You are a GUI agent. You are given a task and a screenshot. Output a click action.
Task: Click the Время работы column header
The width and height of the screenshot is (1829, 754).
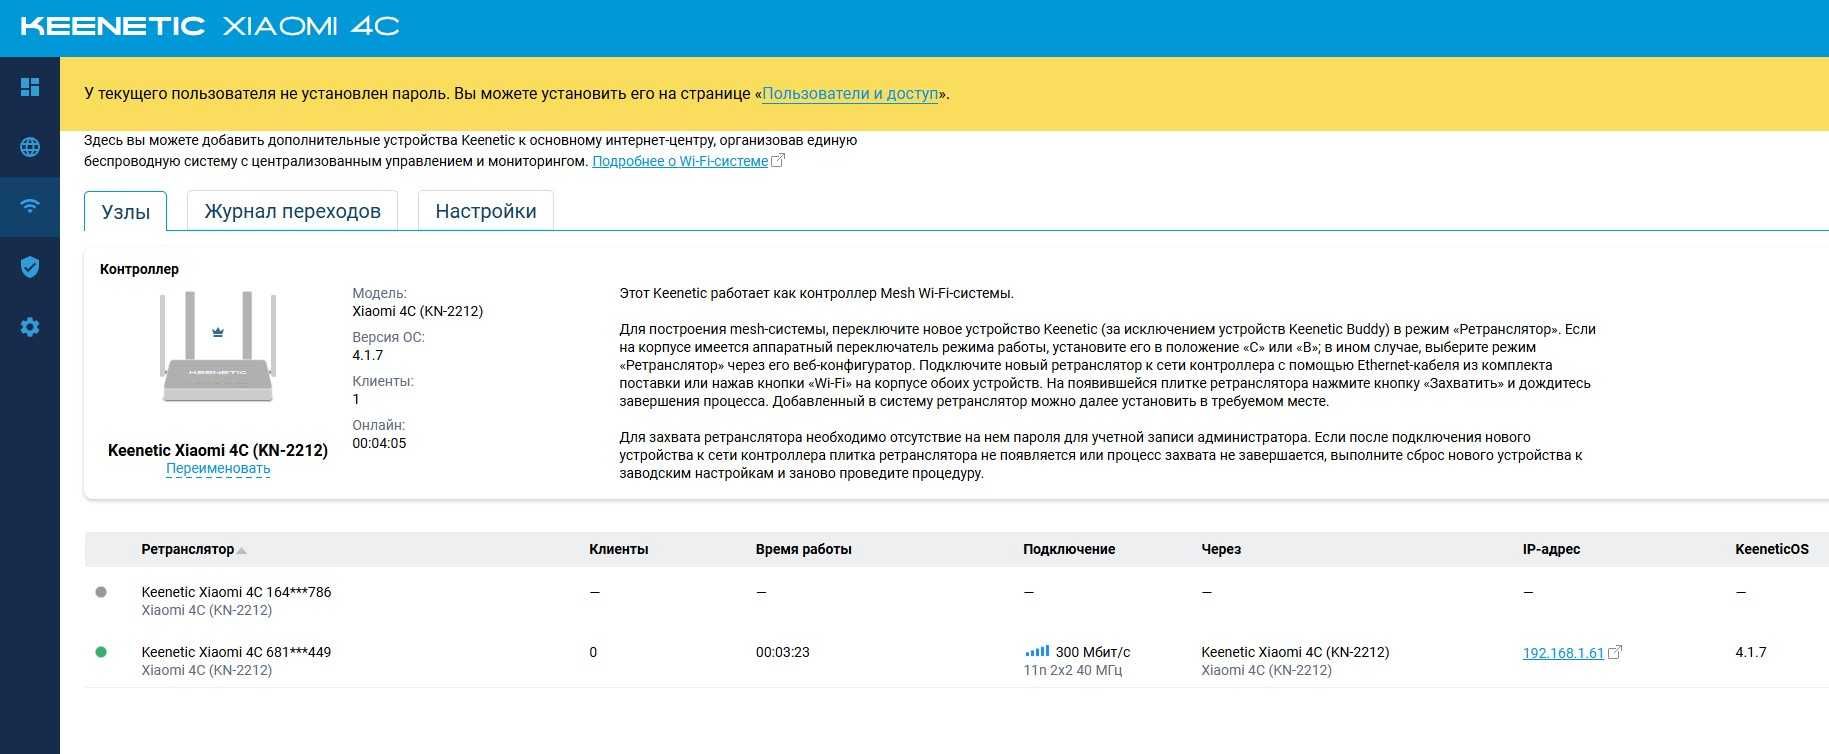(804, 549)
